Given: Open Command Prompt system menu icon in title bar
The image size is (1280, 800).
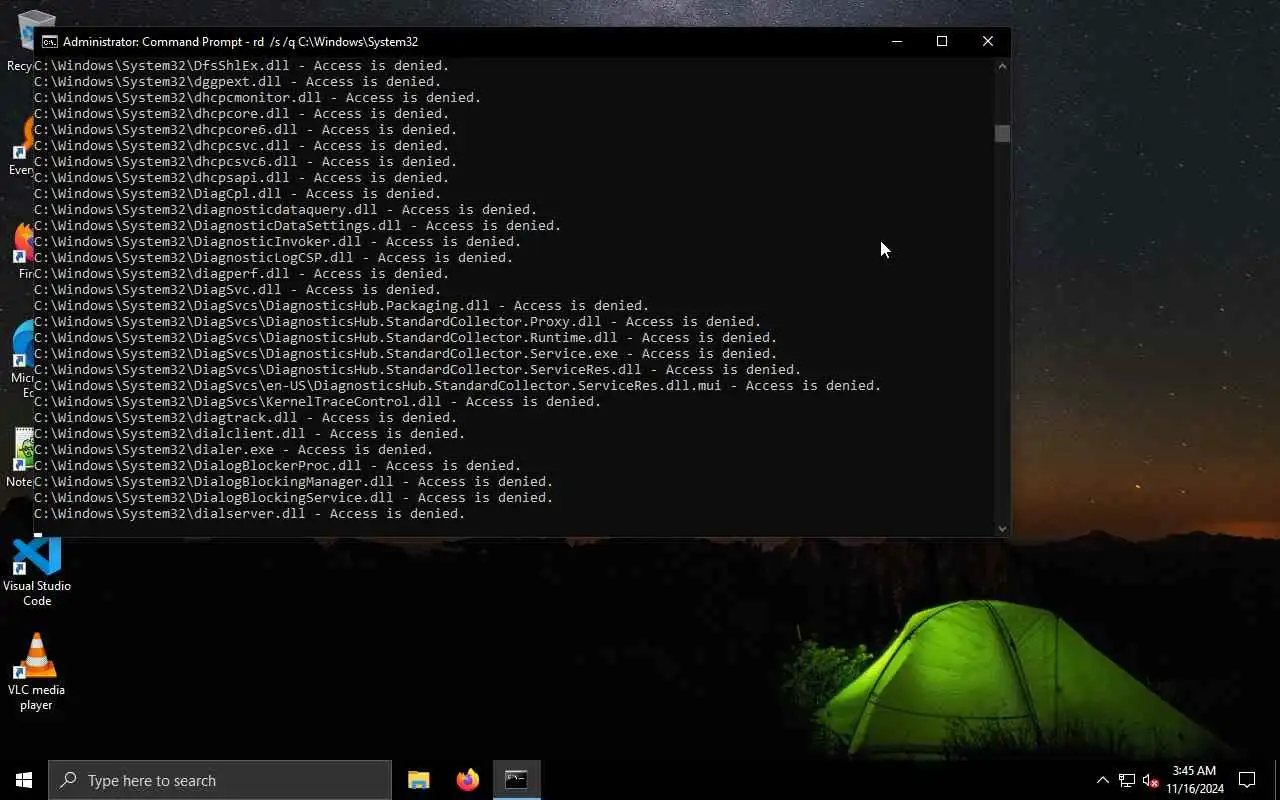Looking at the screenshot, I should click(x=49, y=41).
